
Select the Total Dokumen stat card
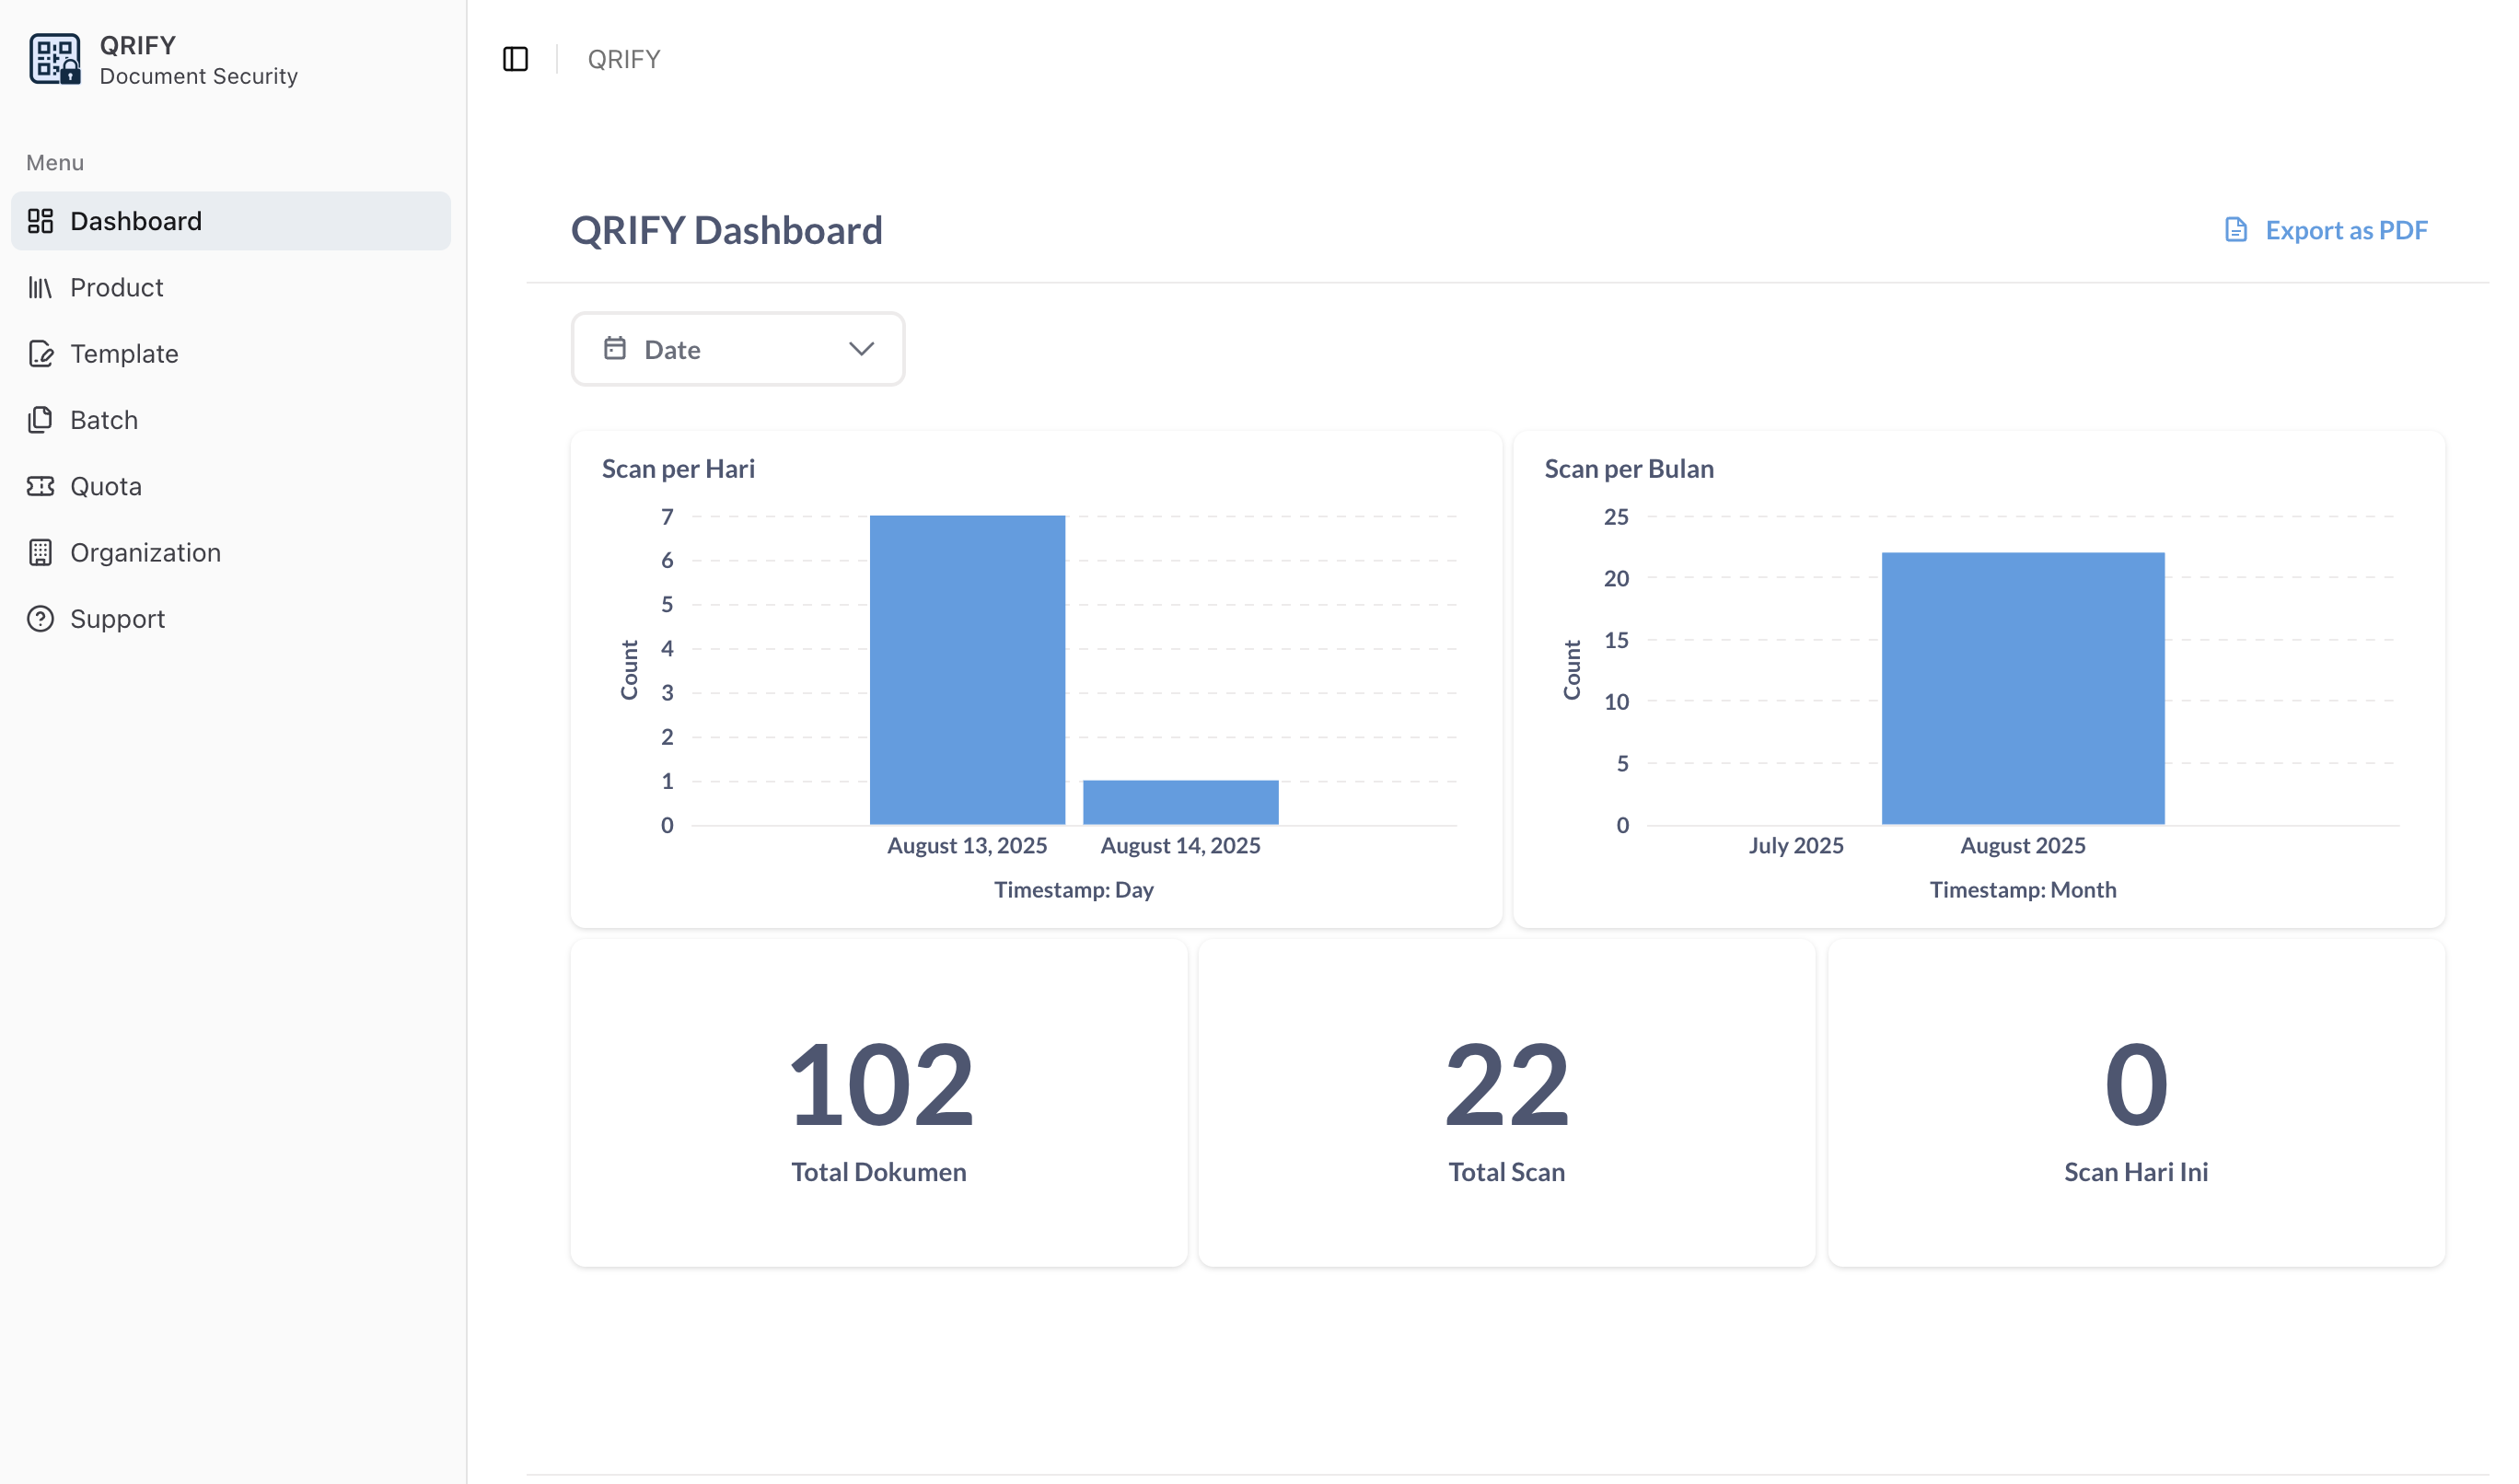878,1103
